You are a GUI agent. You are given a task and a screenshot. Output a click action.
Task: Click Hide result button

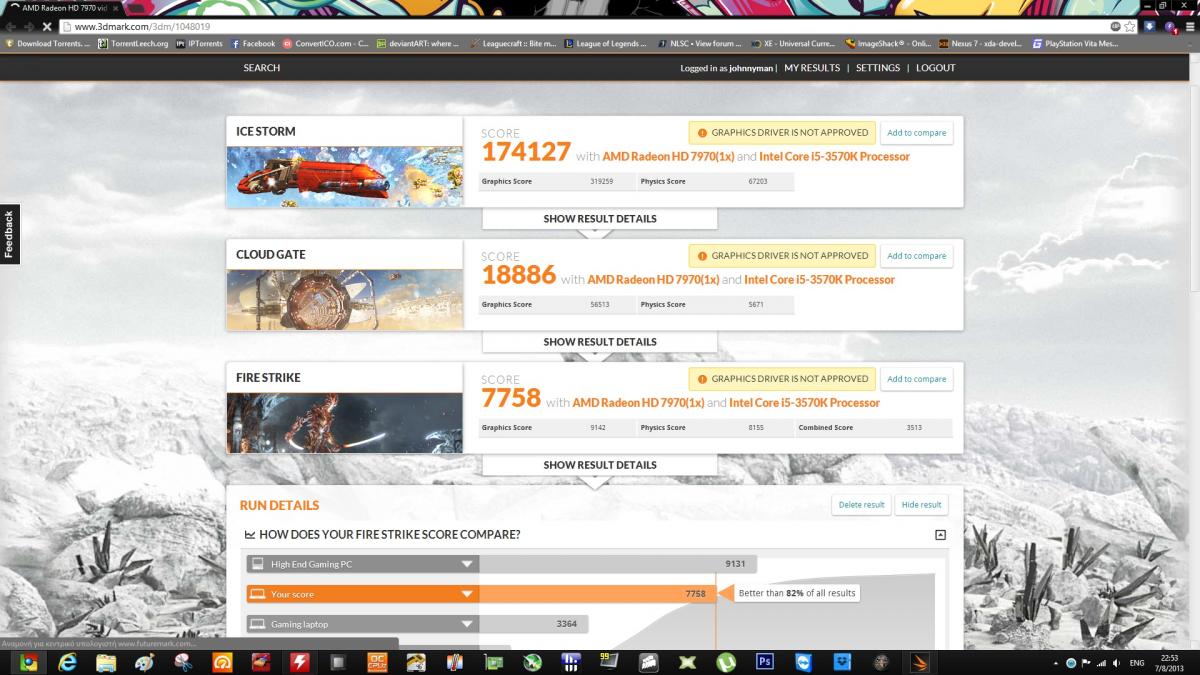[x=921, y=505]
